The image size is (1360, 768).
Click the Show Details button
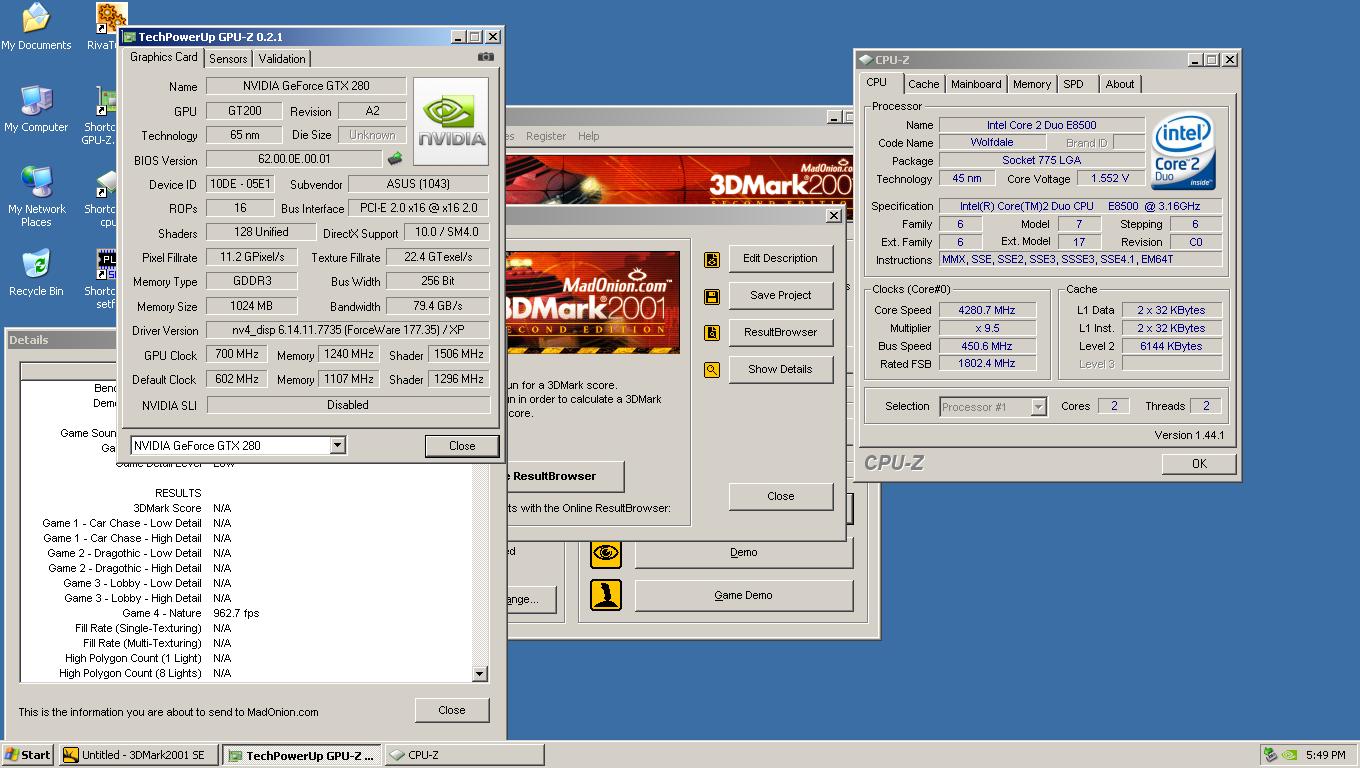780,369
